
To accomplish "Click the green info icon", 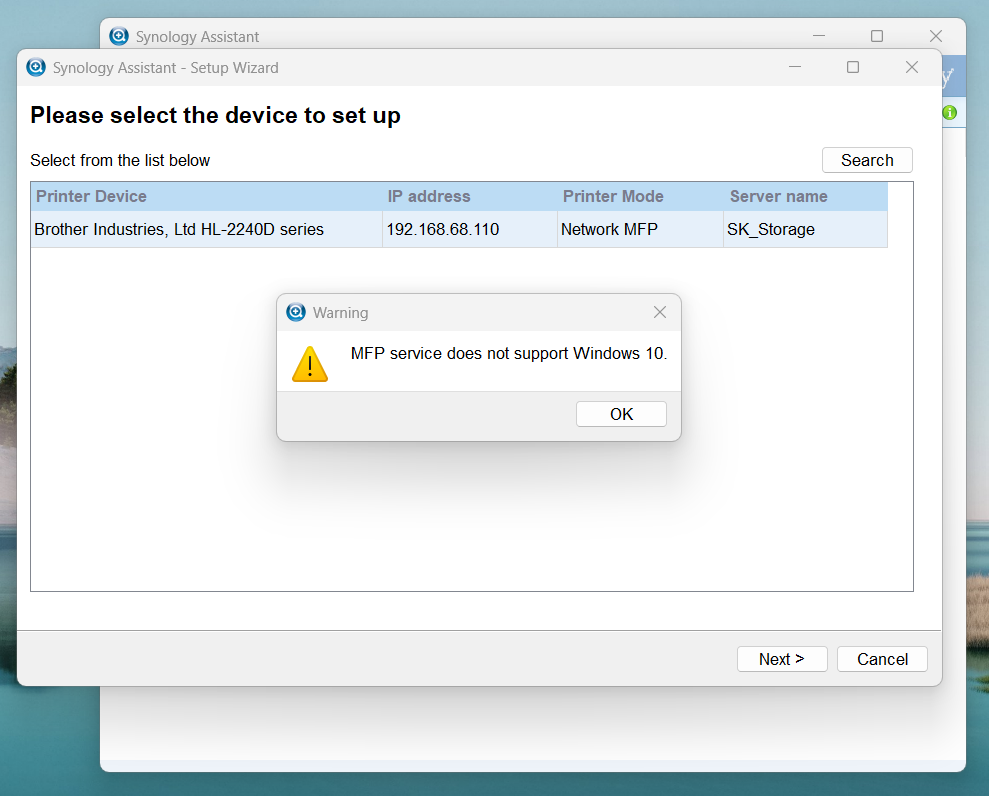I will pyautogui.click(x=949, y=113).
